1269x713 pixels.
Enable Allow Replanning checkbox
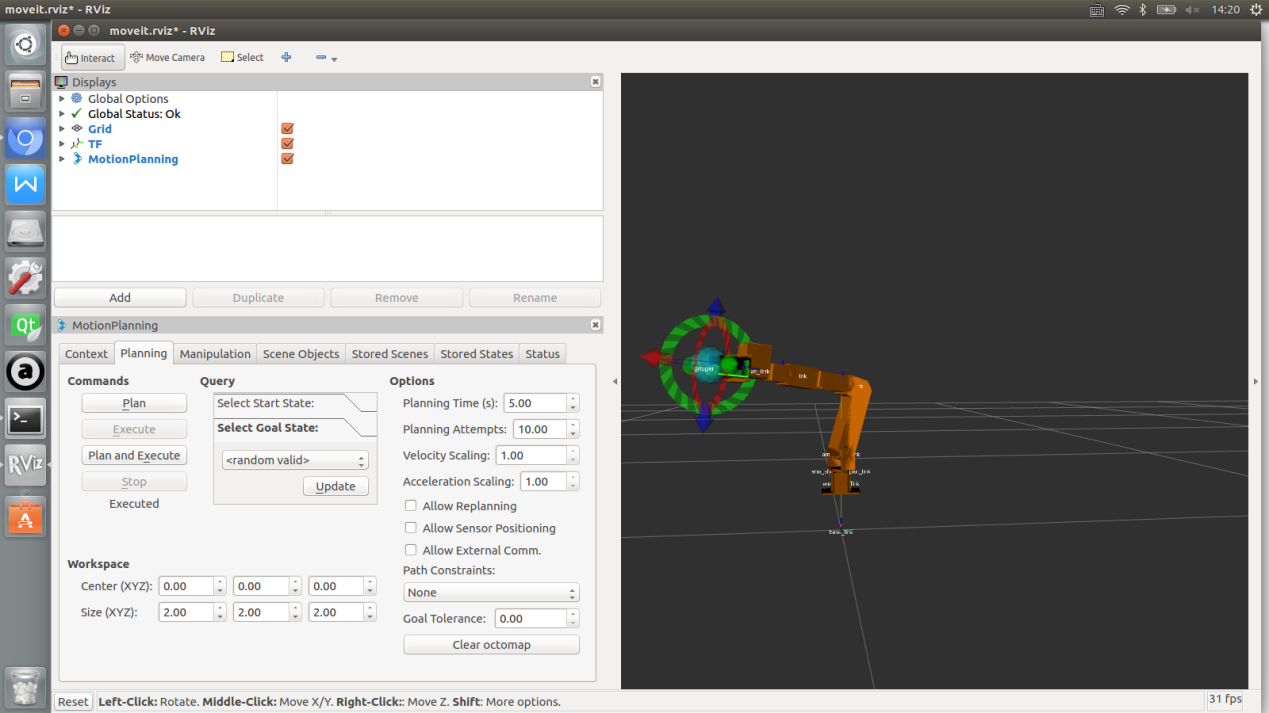point(411,506)
